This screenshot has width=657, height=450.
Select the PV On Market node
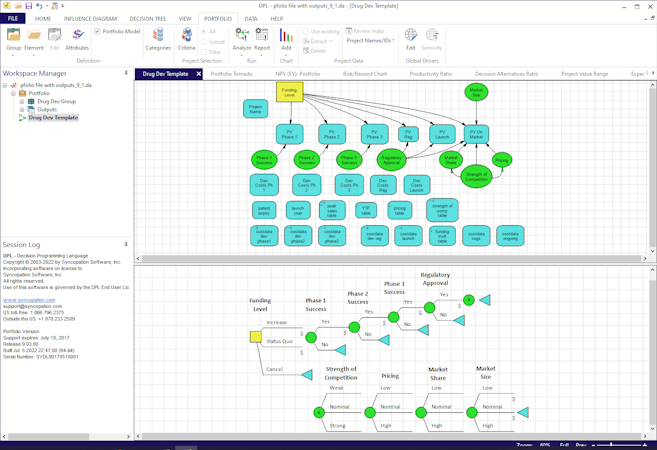(x=476, y=134)
